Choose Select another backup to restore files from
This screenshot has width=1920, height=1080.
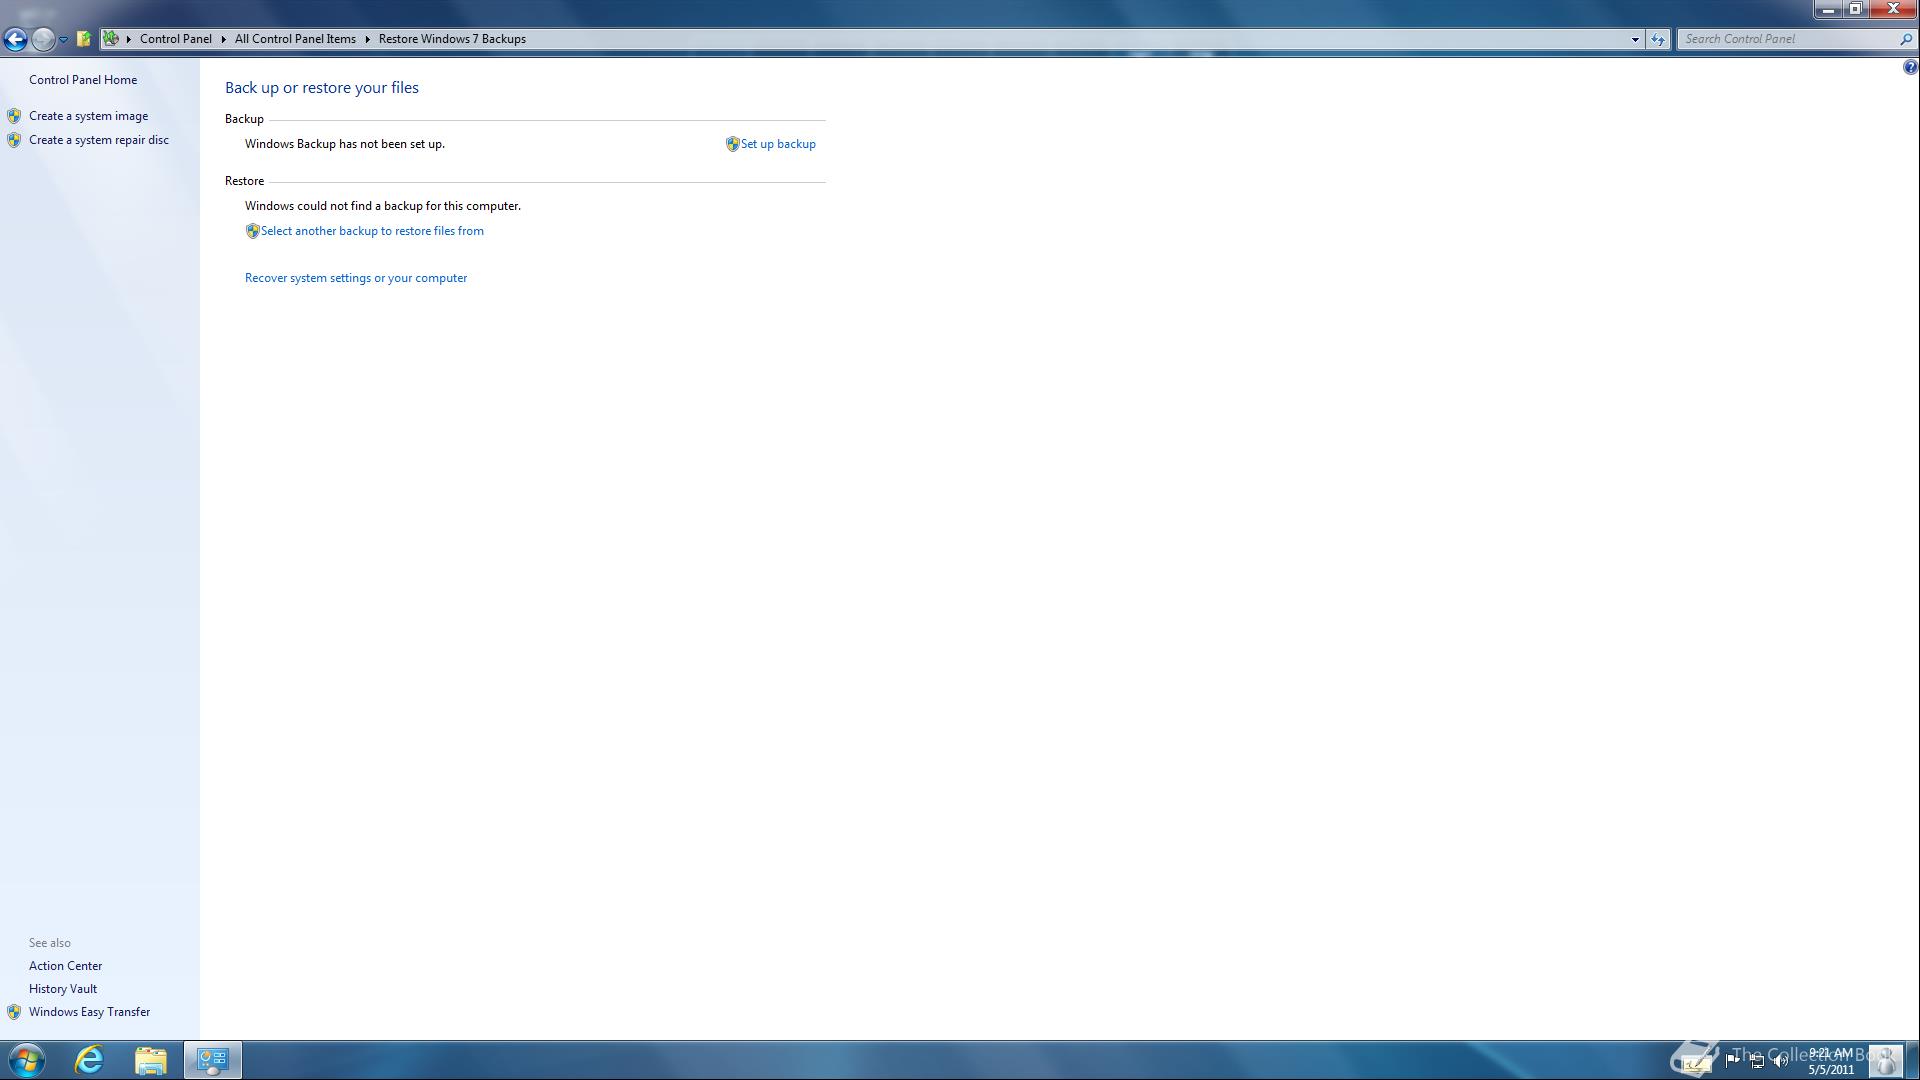pyautogui.click(x=372, y=231)
